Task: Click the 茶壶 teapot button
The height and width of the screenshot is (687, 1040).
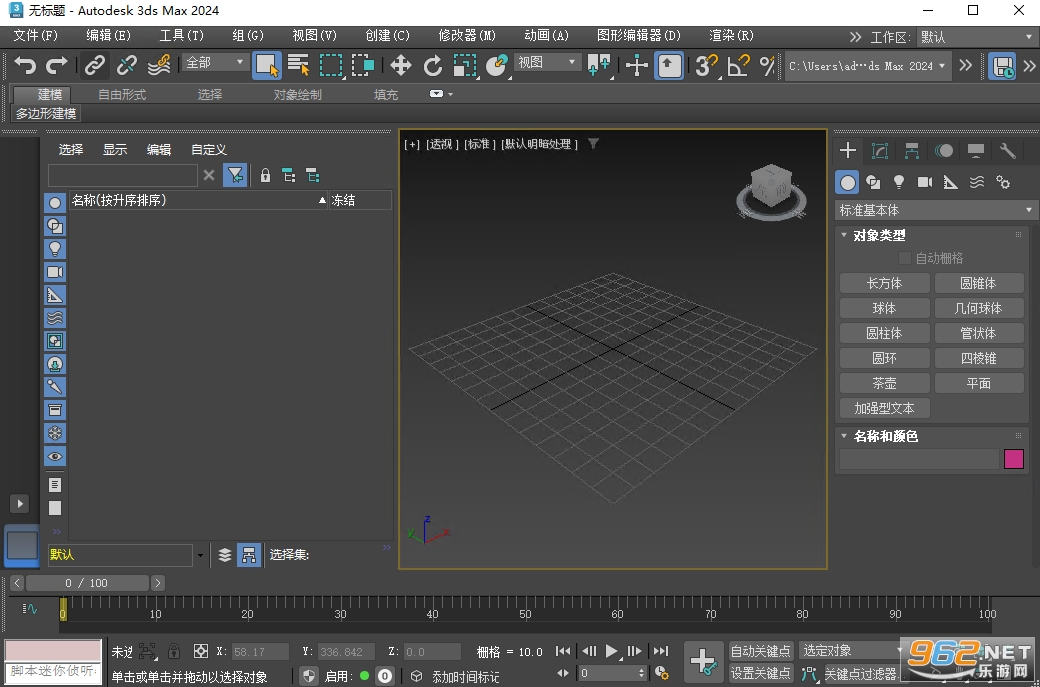Action: tap(885, 383)
